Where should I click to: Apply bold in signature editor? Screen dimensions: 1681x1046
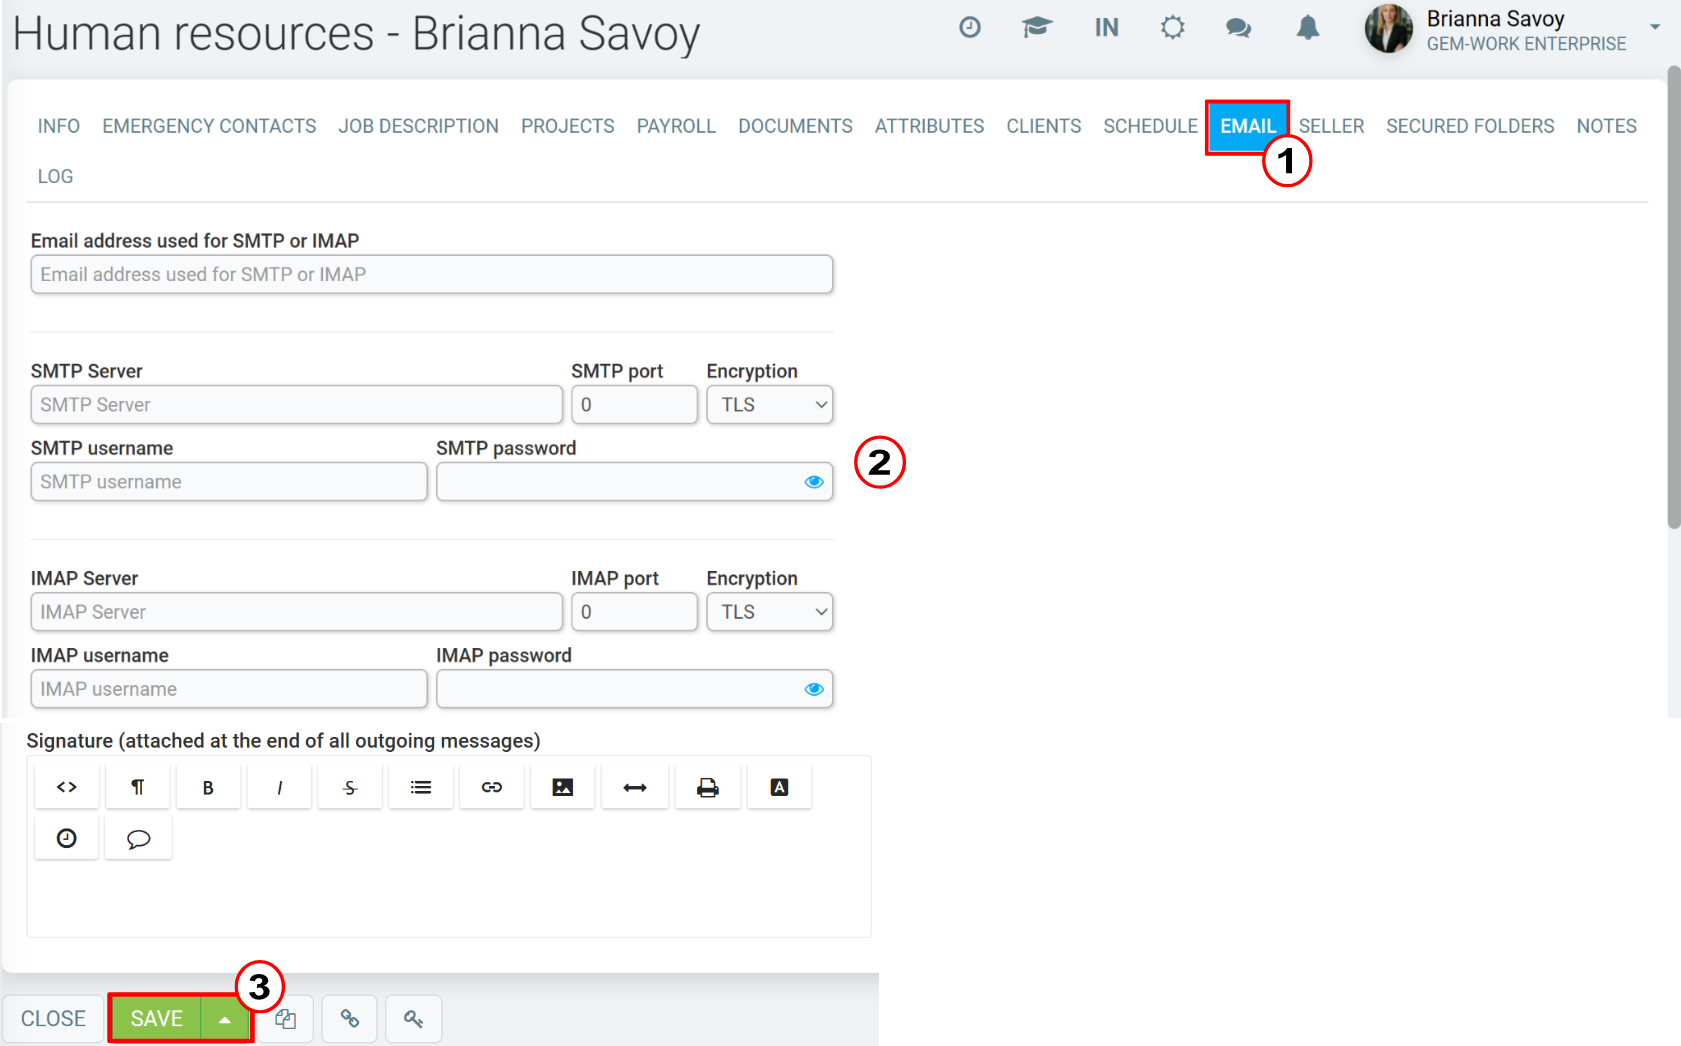click(x=208, y=787)
